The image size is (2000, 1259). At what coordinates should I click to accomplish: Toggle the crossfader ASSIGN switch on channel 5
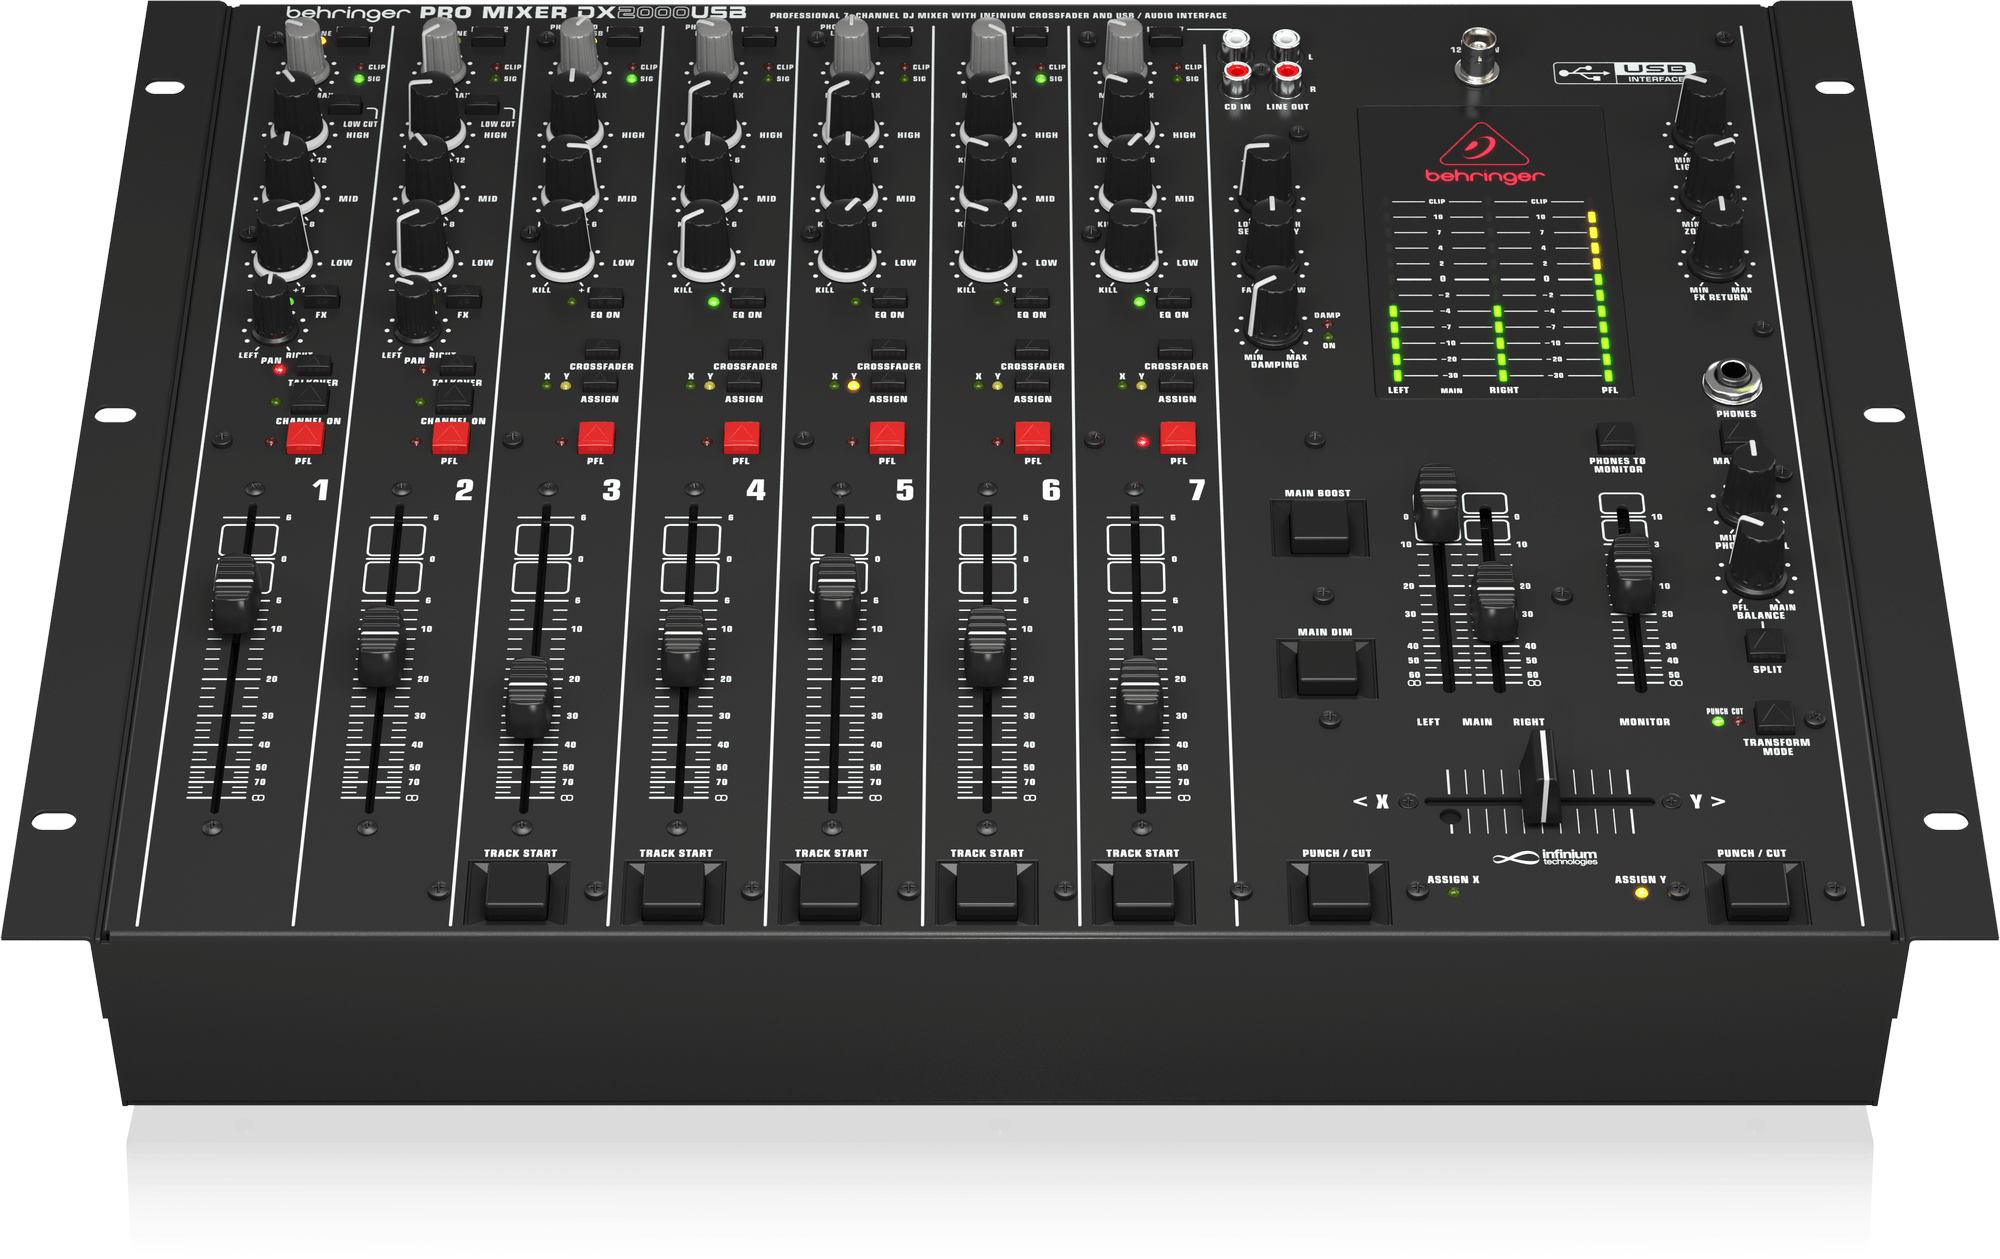[887, 383]
